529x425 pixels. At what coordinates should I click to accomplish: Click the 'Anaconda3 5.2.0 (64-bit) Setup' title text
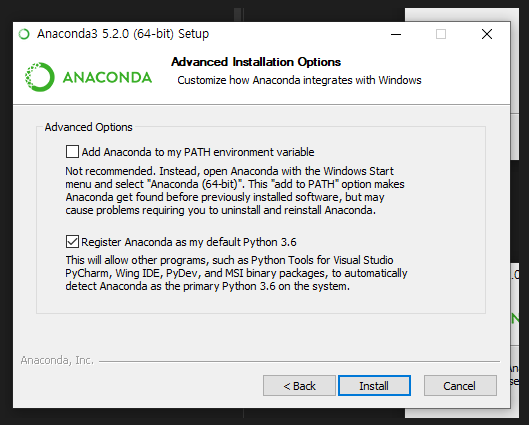pos(123,34)
